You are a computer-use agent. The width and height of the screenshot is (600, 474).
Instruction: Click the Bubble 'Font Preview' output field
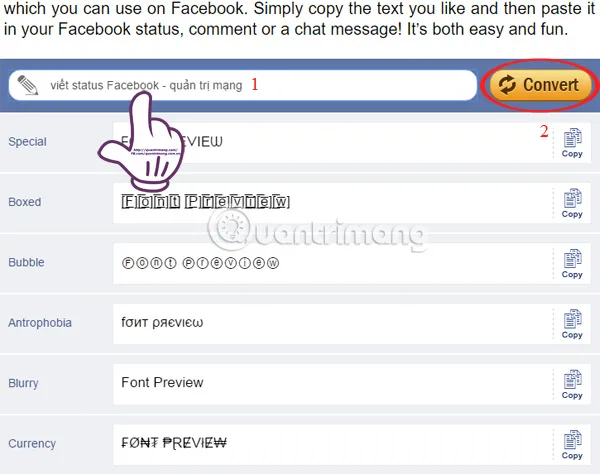point(333,264)
